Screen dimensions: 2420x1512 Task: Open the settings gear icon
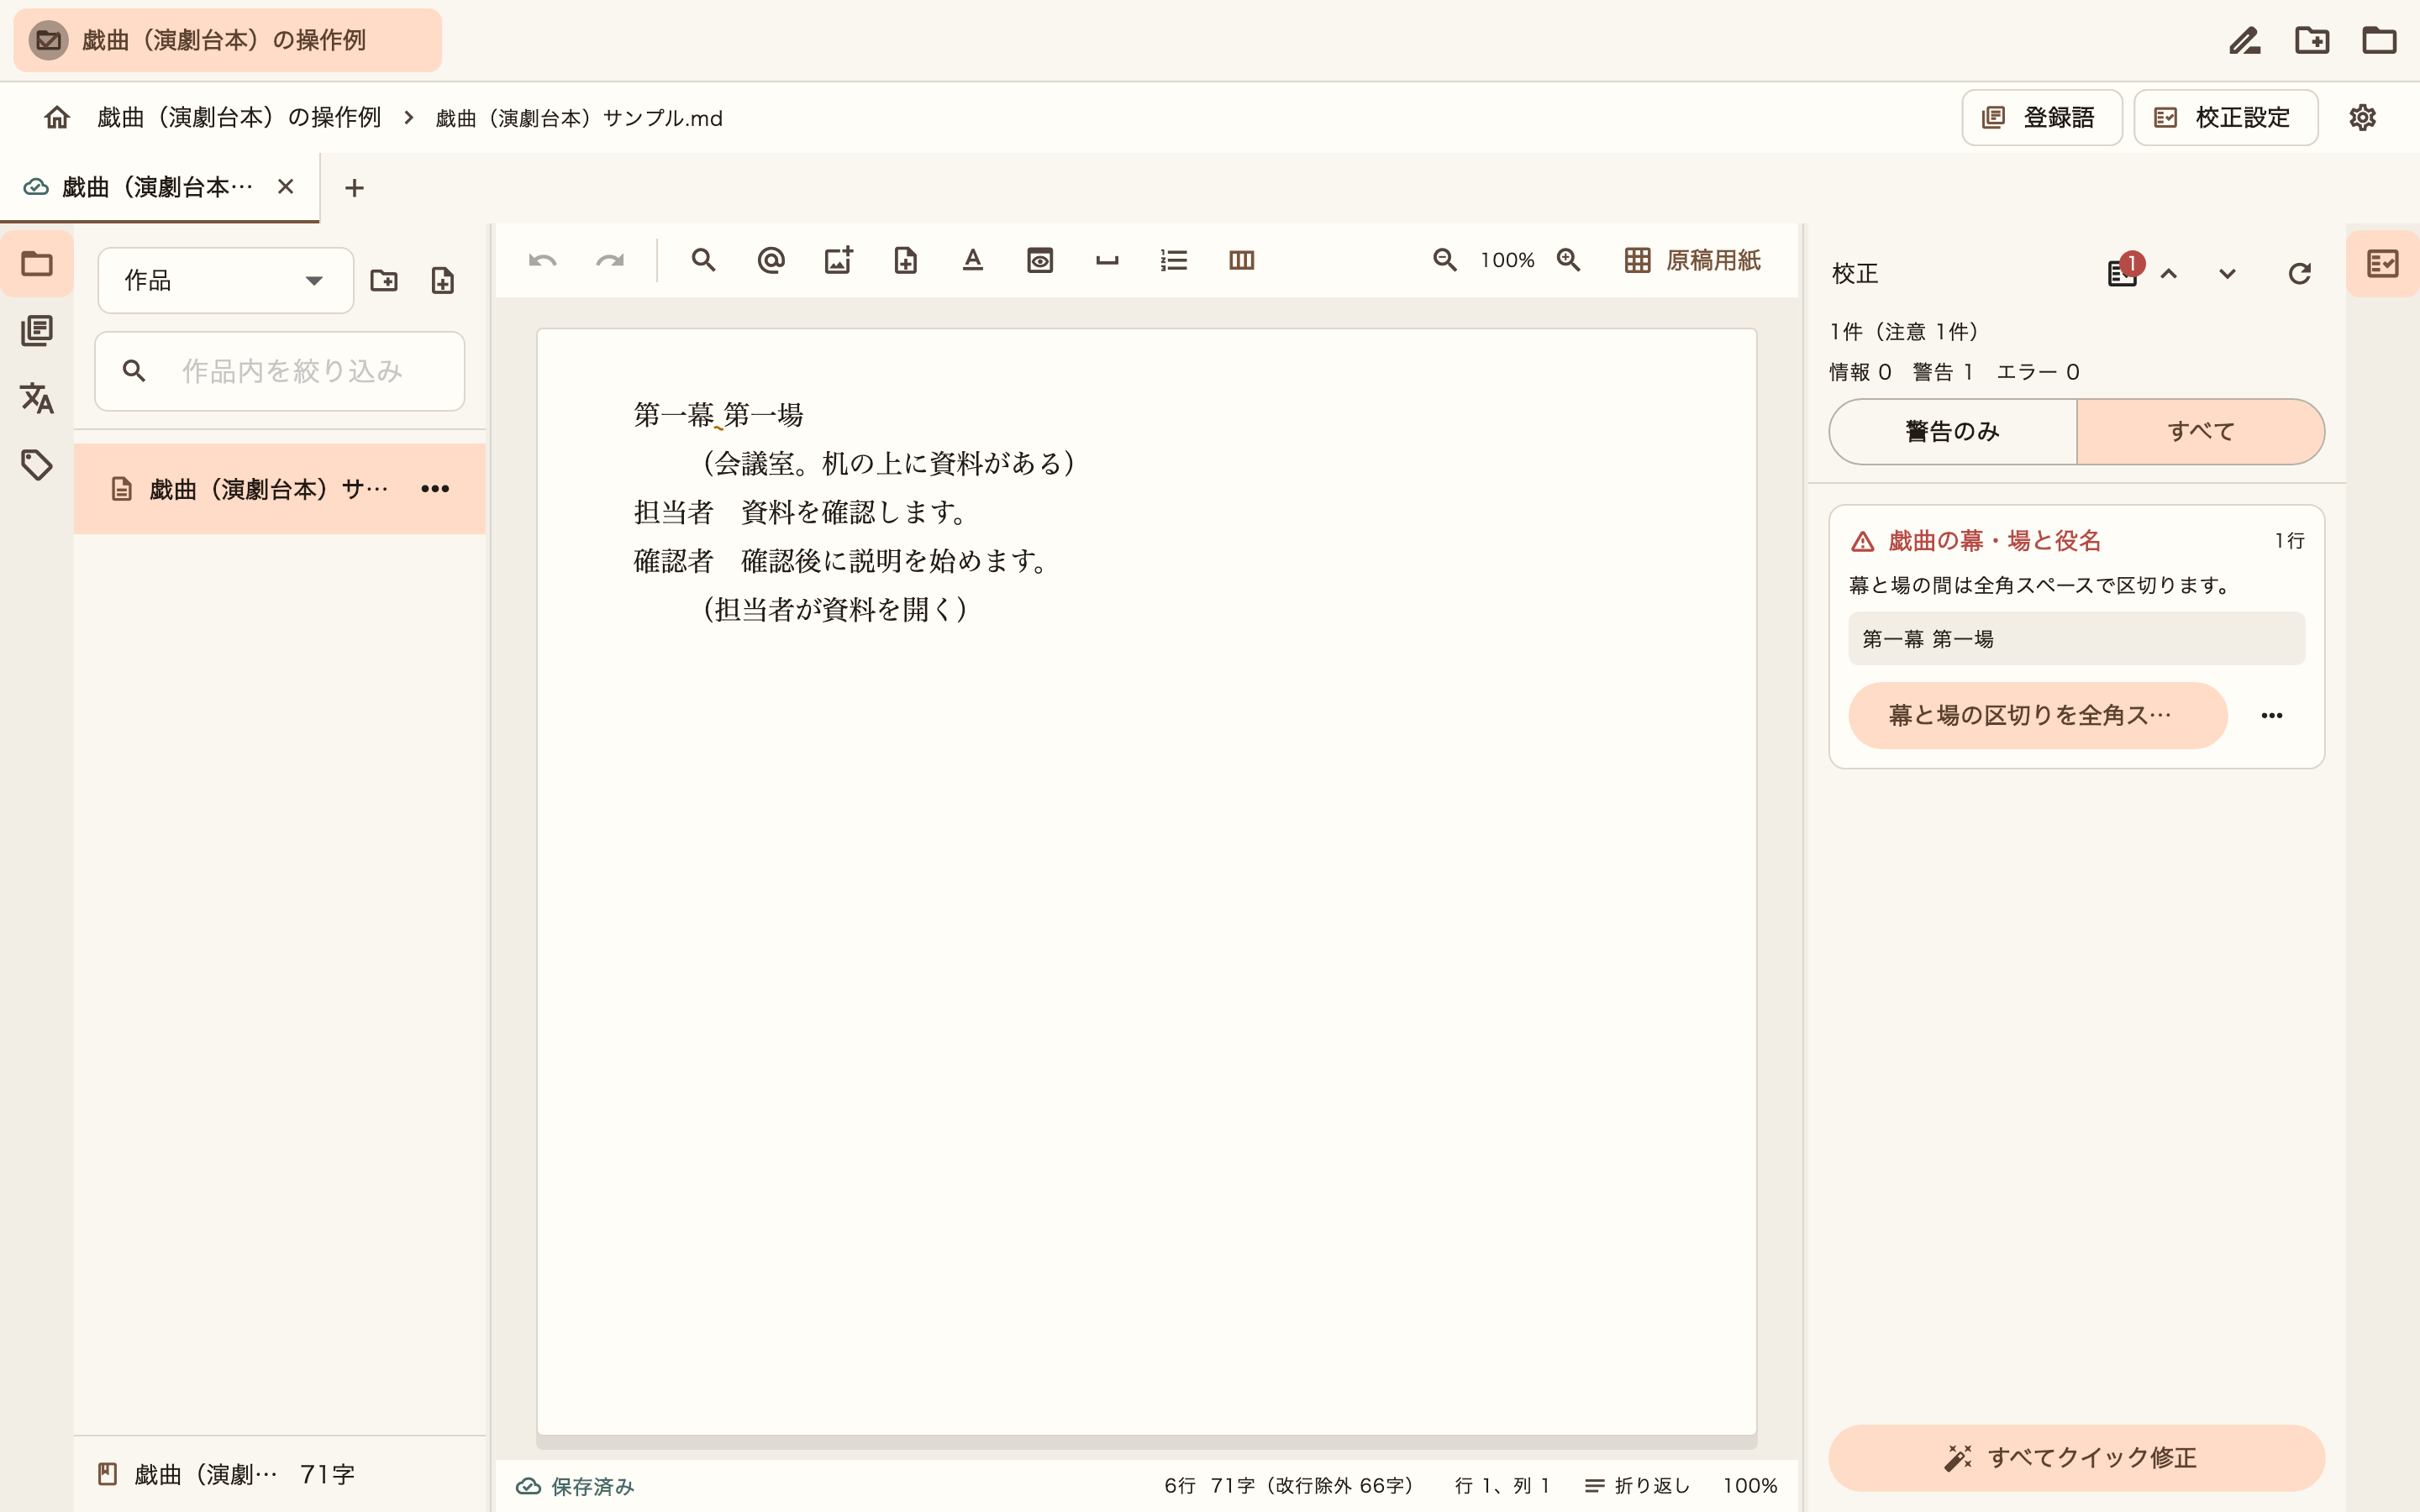2362,118
